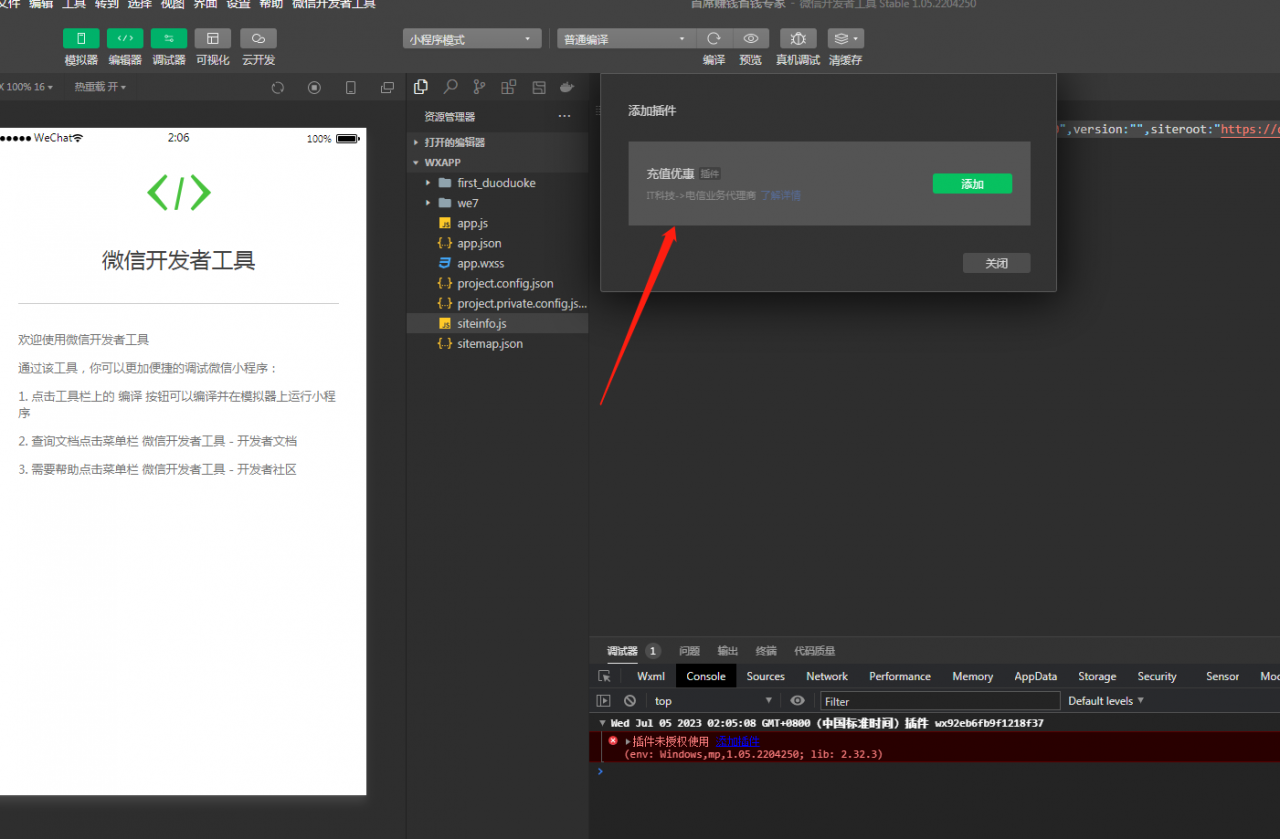Click the clear console icon
Screen dimensions: 1280x839
coord(630,701)
